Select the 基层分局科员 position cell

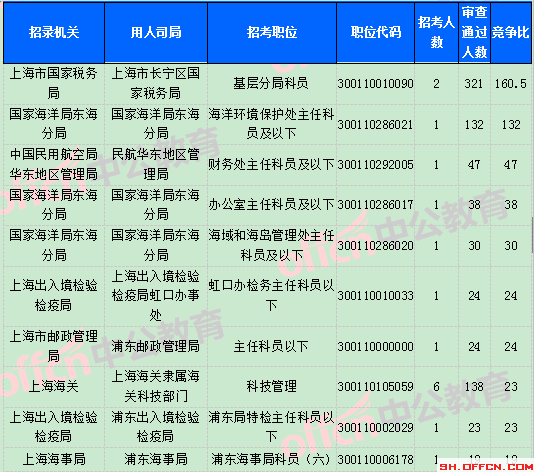click(271, 83)
